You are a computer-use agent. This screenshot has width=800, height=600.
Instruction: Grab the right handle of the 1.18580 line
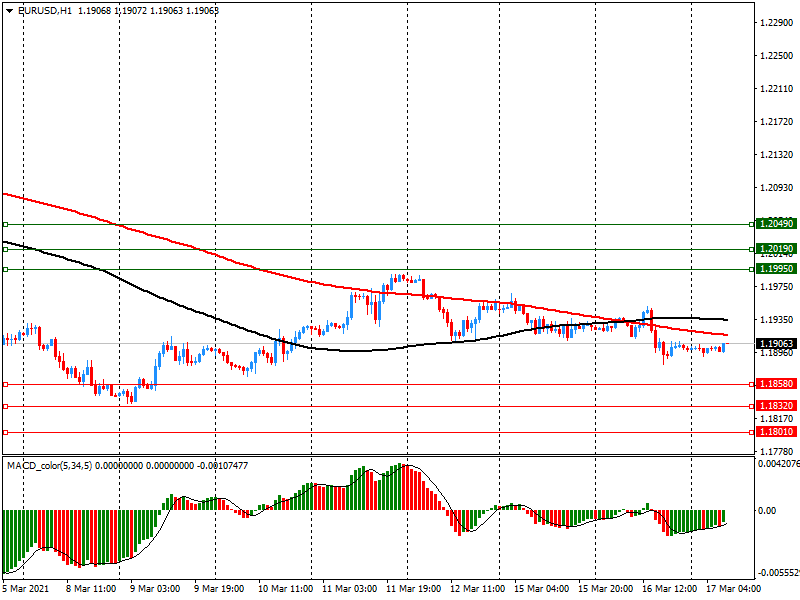pyautogui.click(x=752, y=385)
